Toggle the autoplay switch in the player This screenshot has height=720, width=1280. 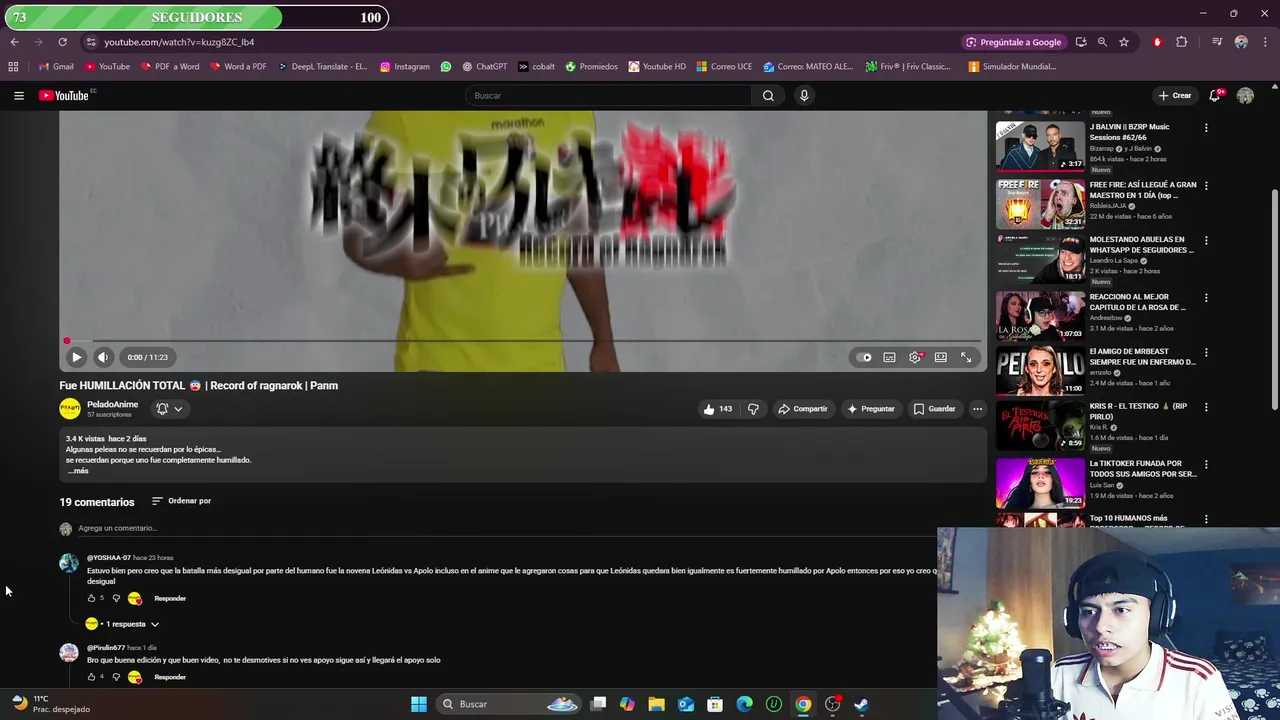point(864,357)
